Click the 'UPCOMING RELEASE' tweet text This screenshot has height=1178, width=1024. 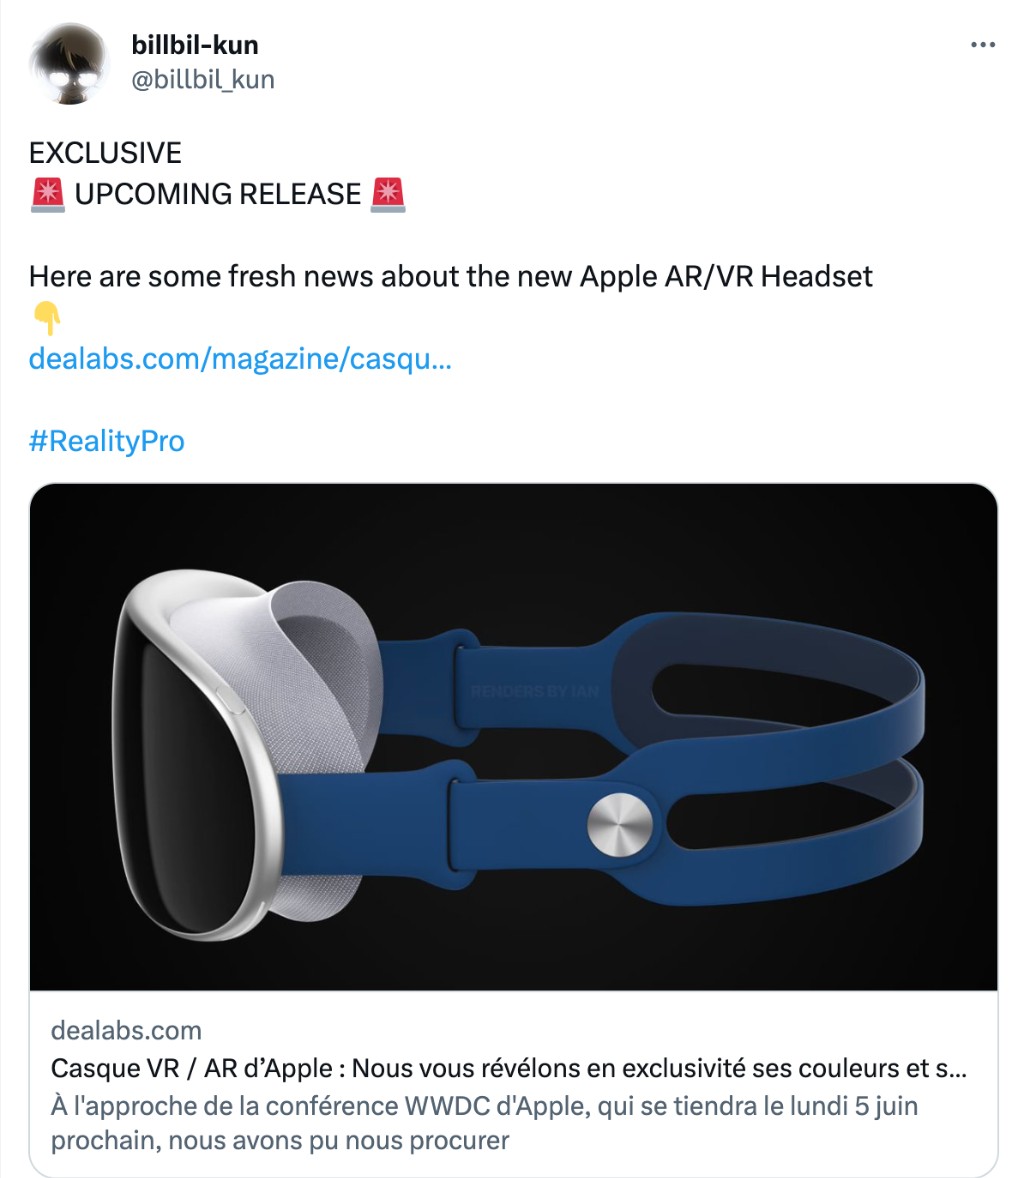pyautogui.click(x=218, y=194)
